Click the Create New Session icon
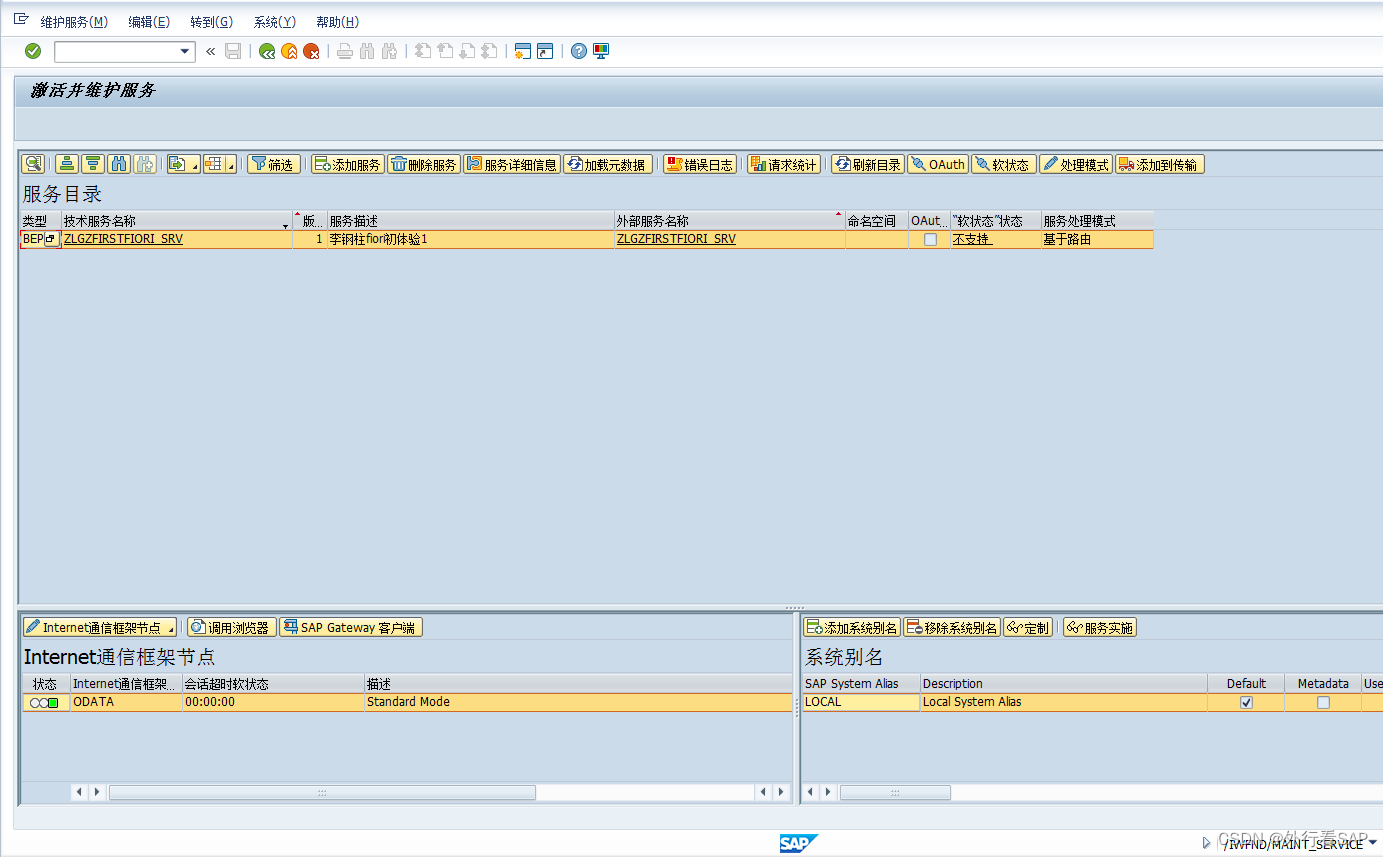 pos(522,51)
